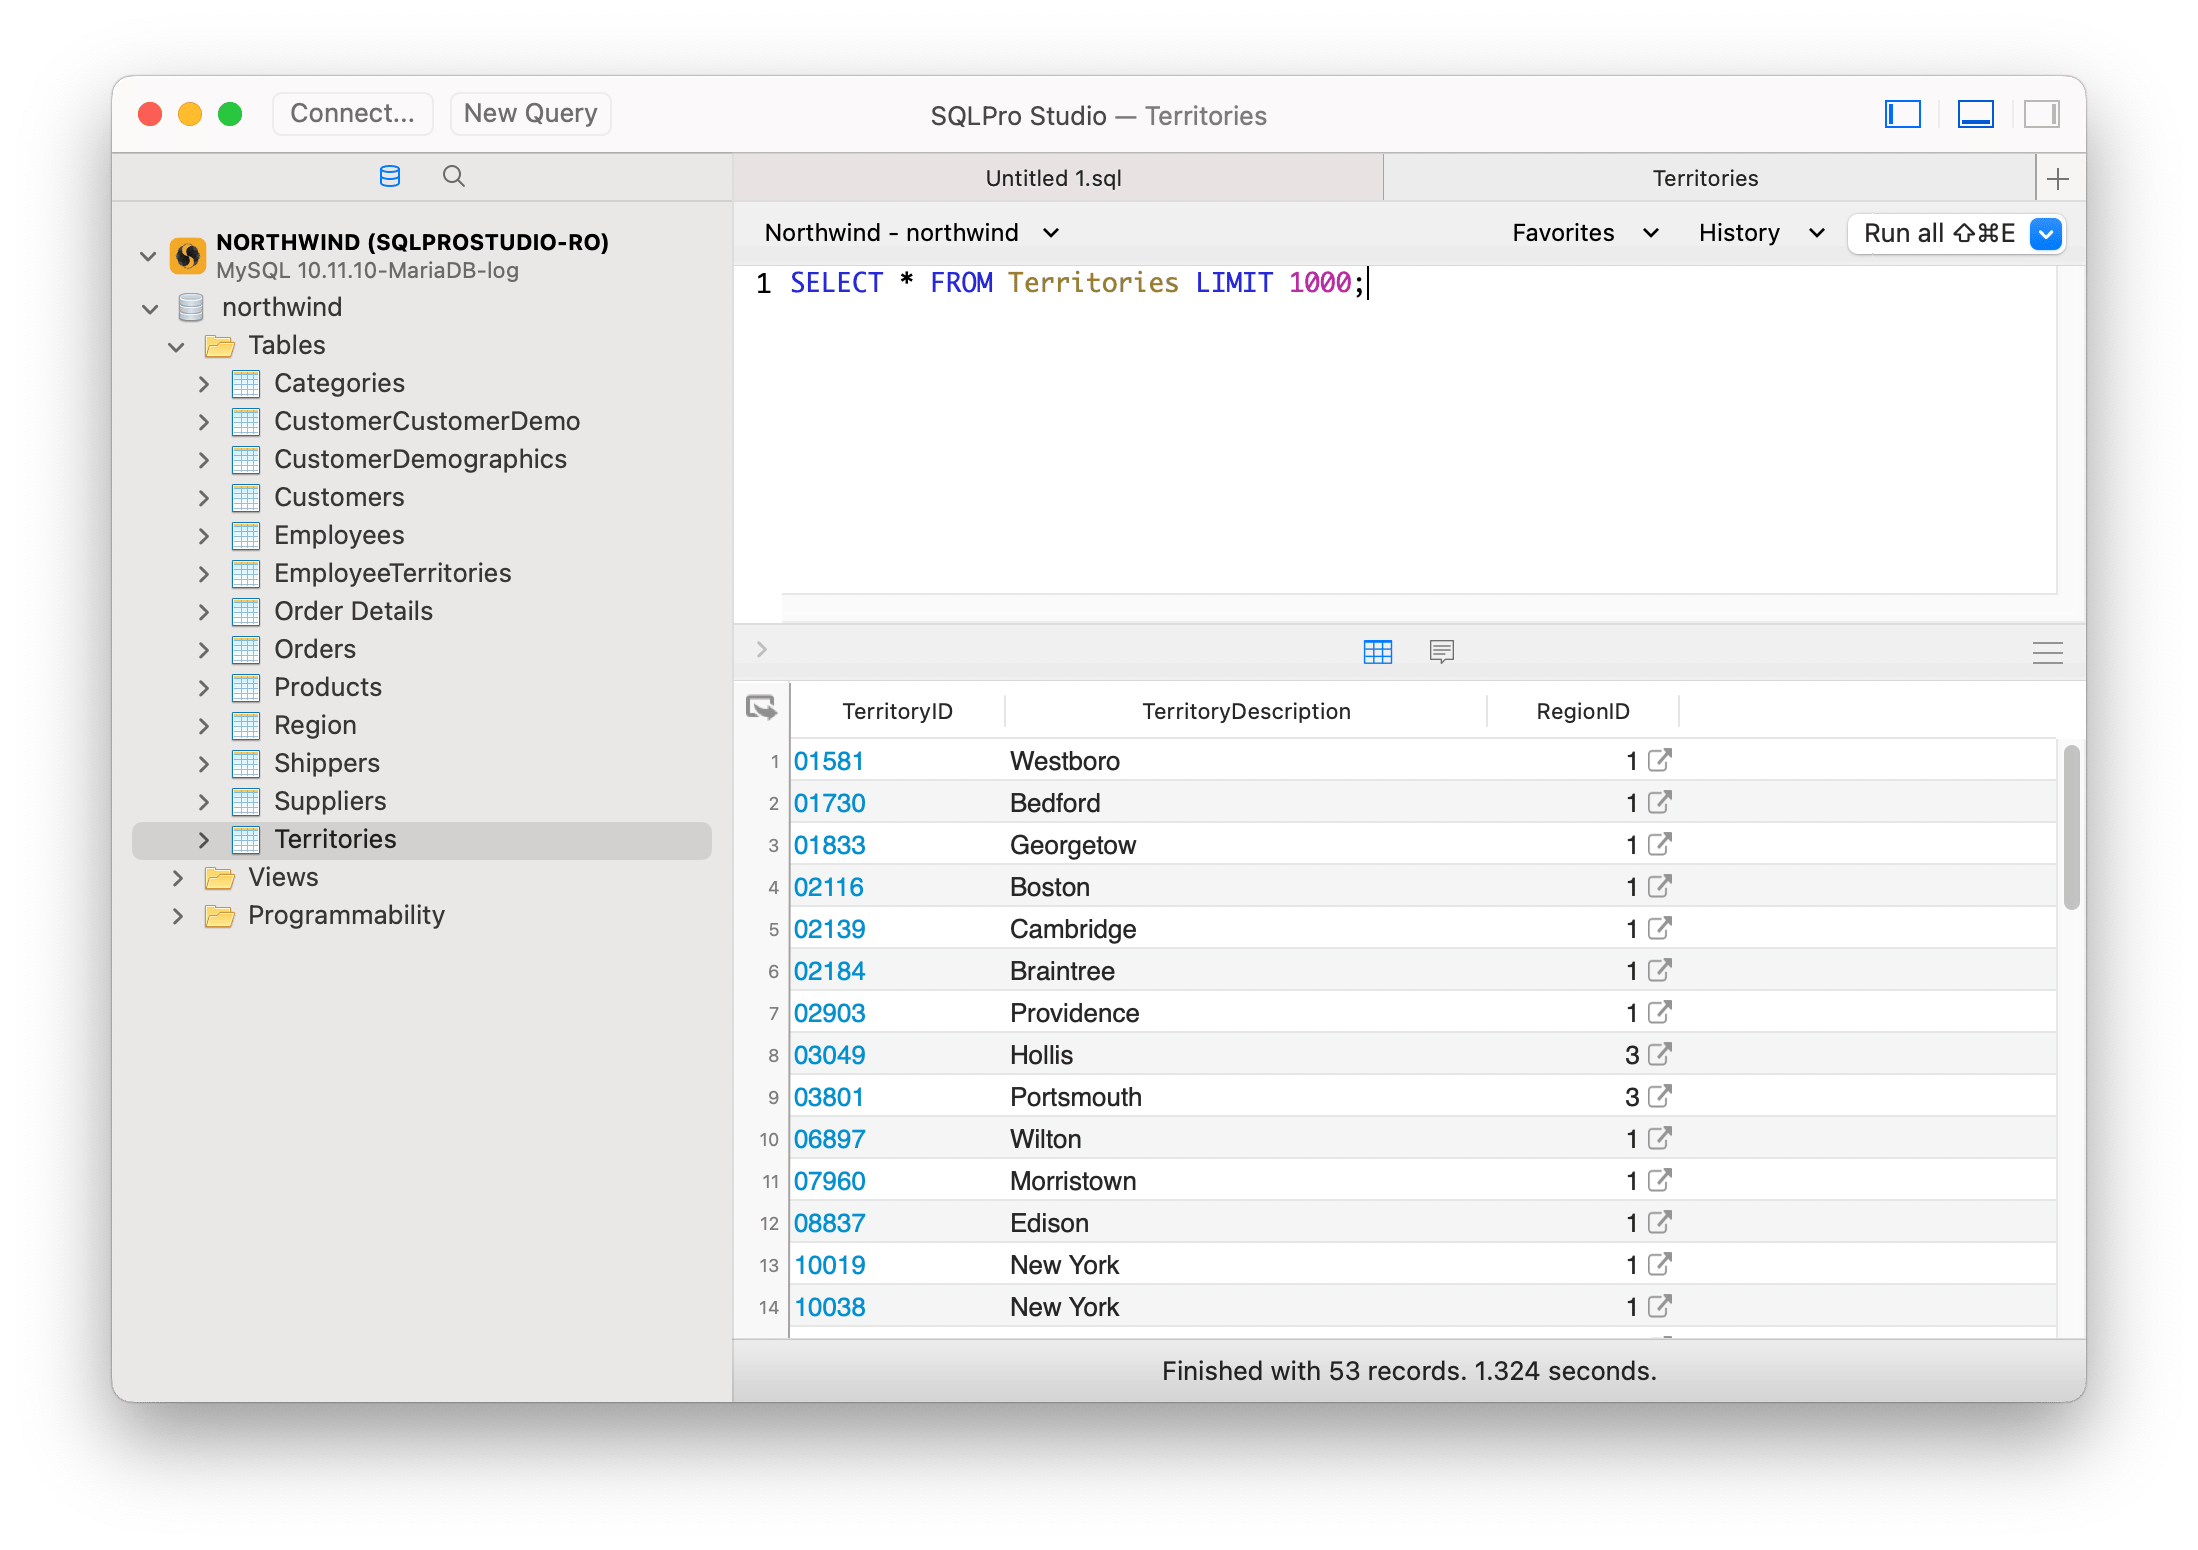The image size is (2198, 1550).
Task: Toggle the right inspector panel
Action: coord(2041,115)
